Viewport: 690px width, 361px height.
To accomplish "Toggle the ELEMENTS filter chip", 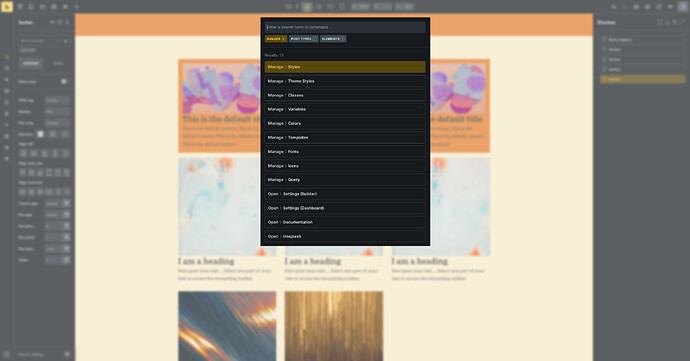I will [x=333, y=39].
